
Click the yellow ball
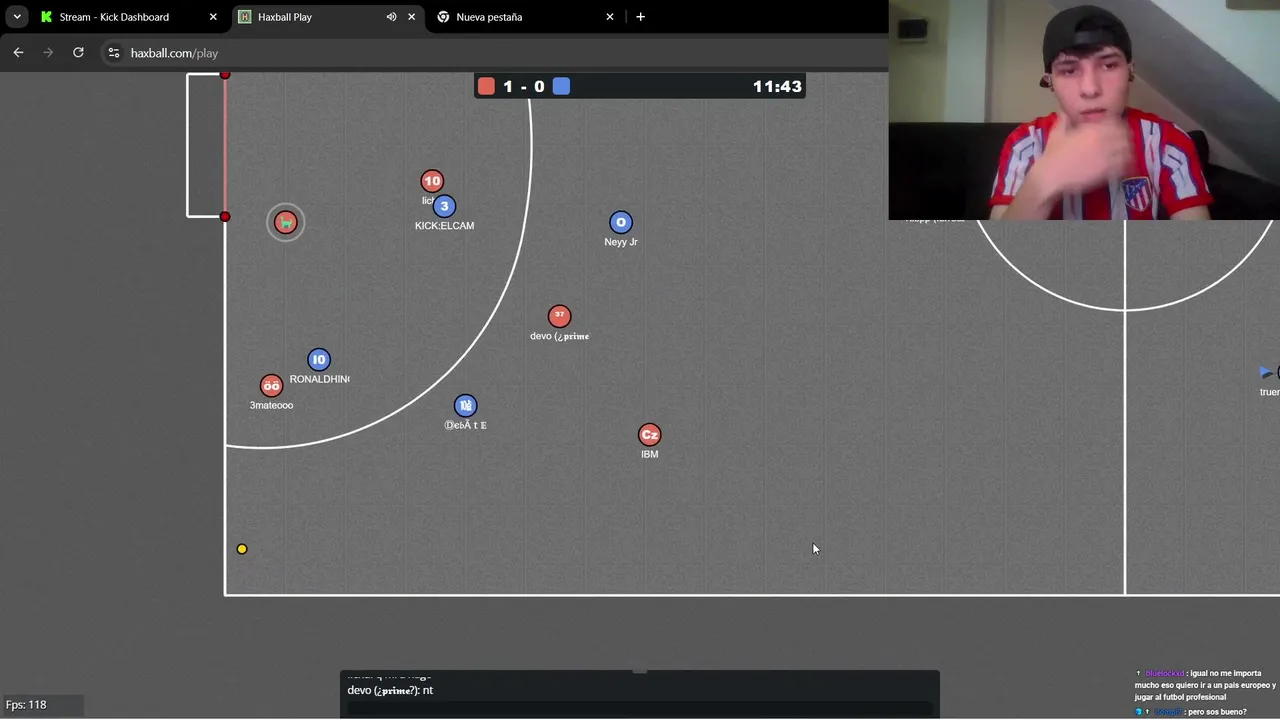point(242,549)
